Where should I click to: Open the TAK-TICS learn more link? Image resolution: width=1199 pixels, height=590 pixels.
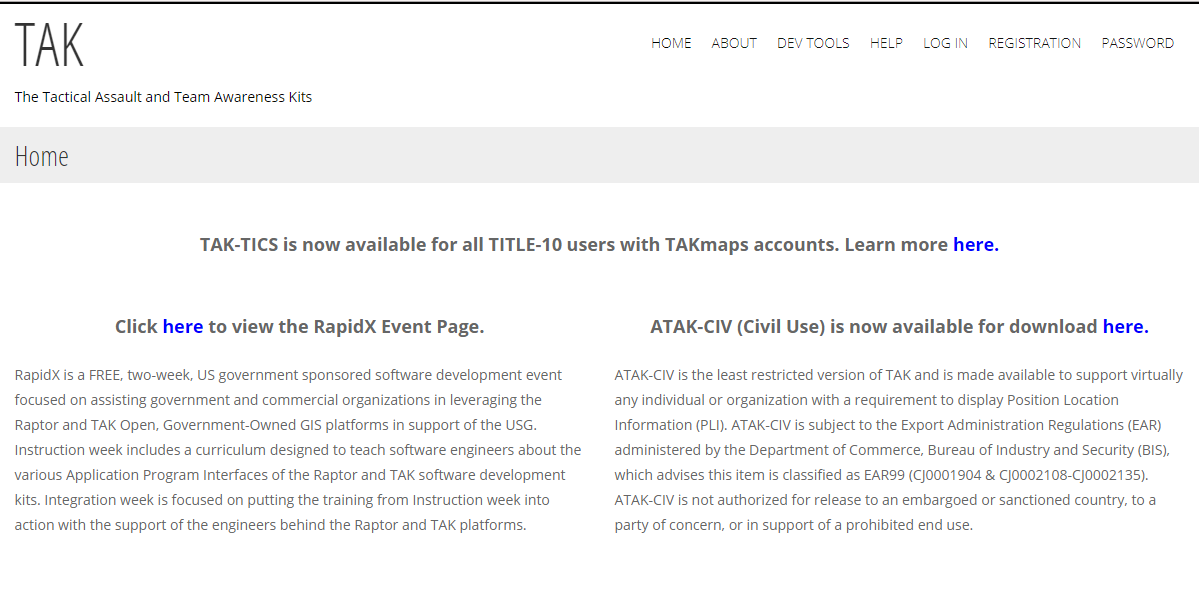[974, 244]
